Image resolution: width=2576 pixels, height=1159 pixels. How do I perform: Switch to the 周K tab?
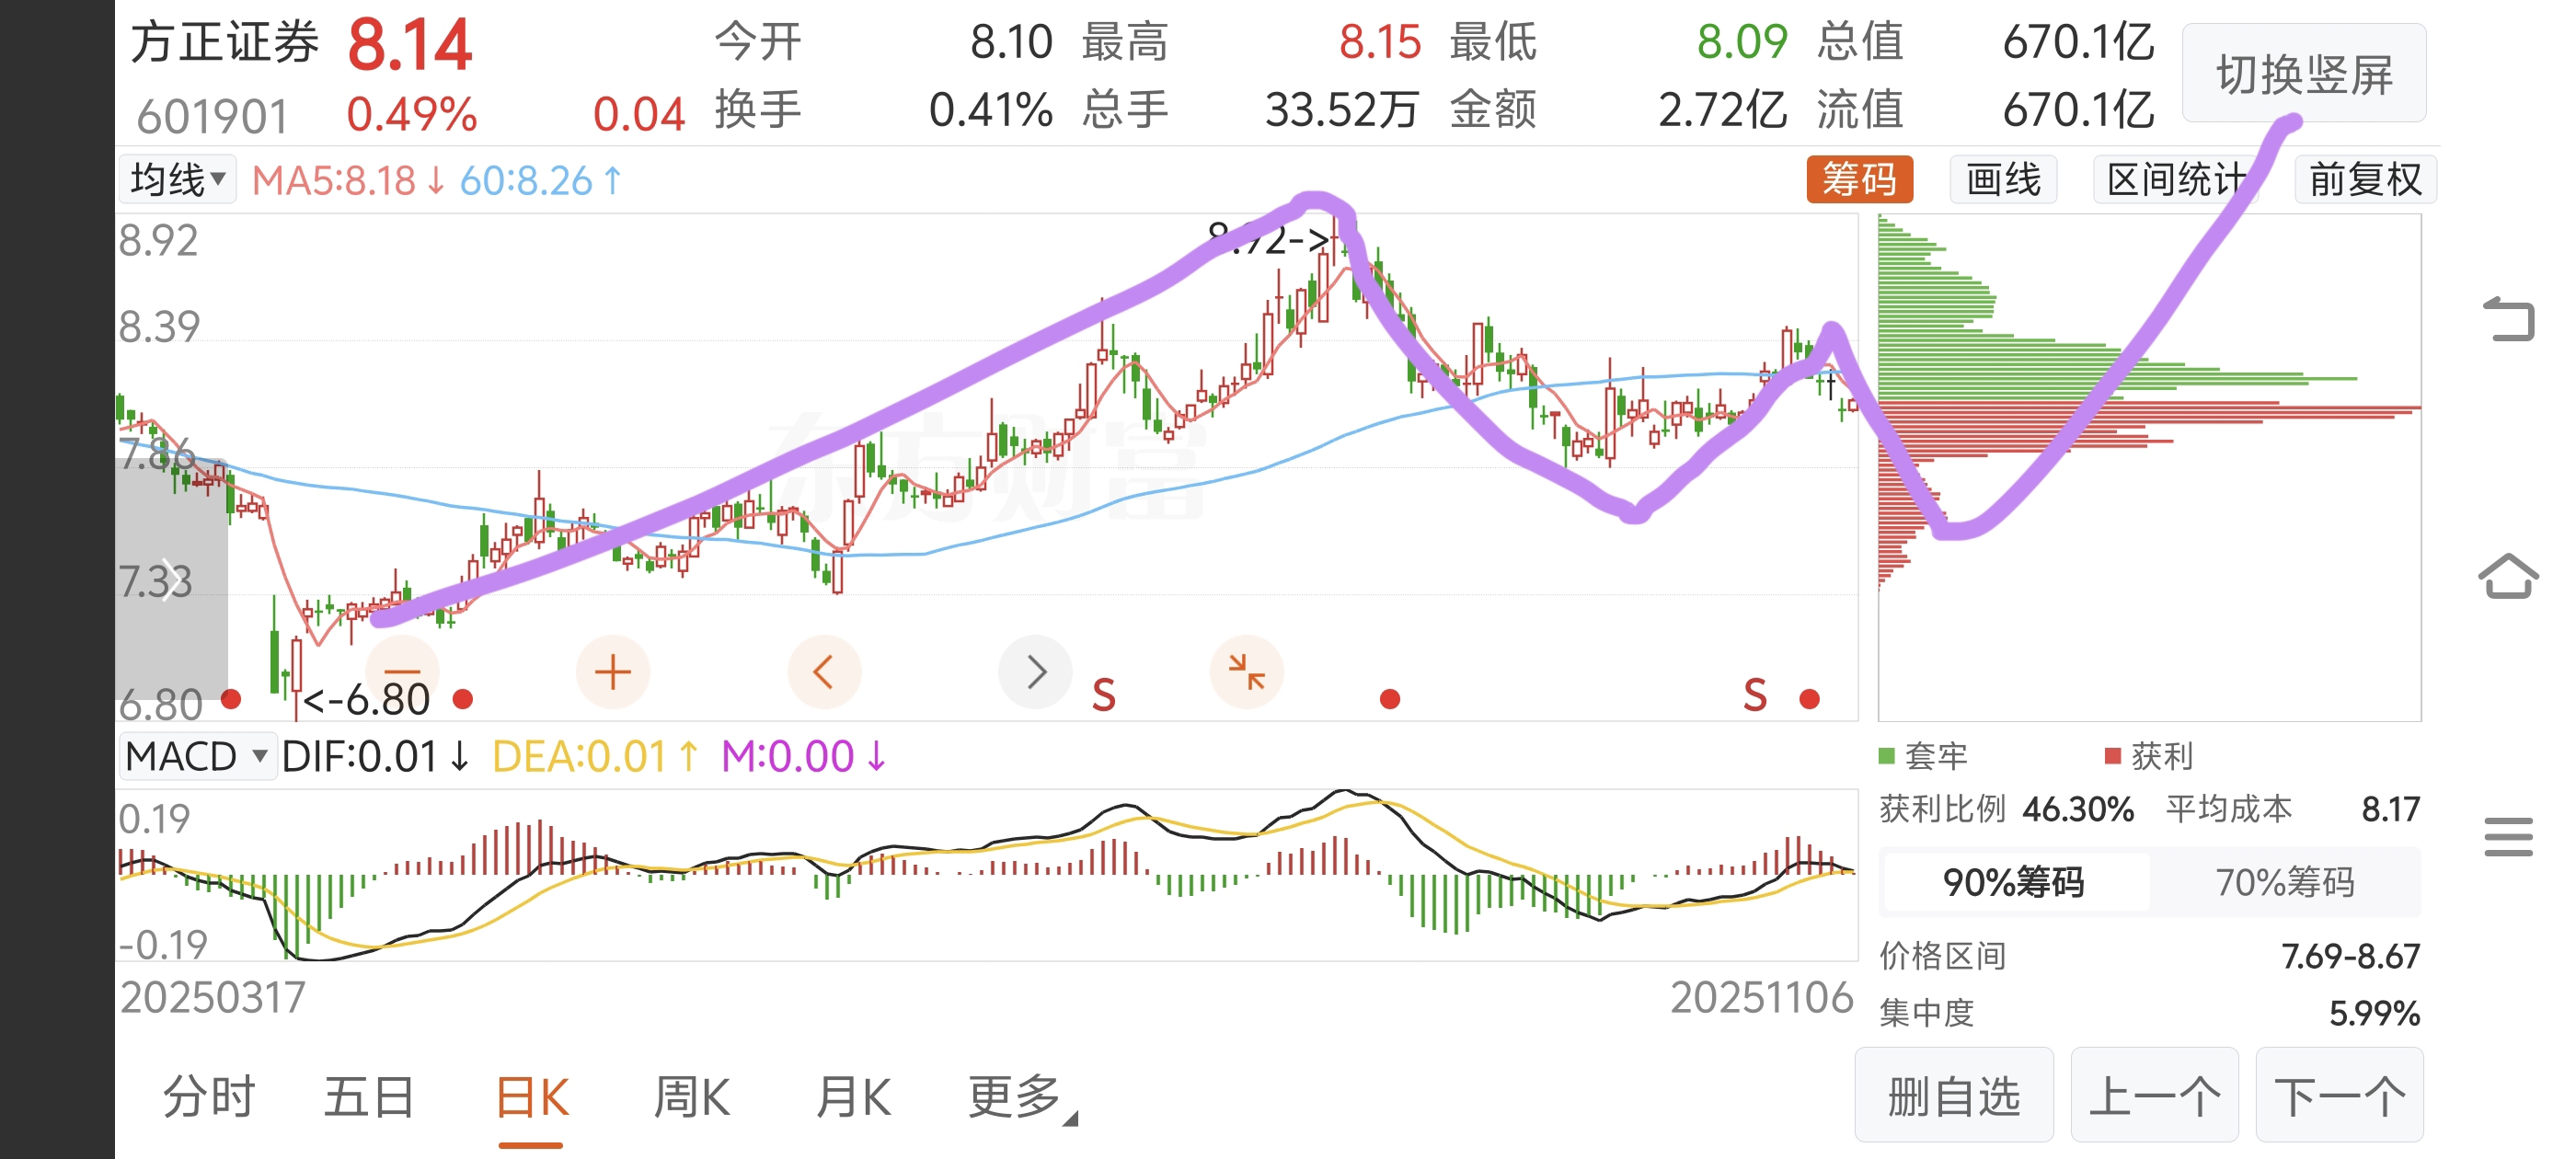pyautogui.click(x=691, y=1097)
